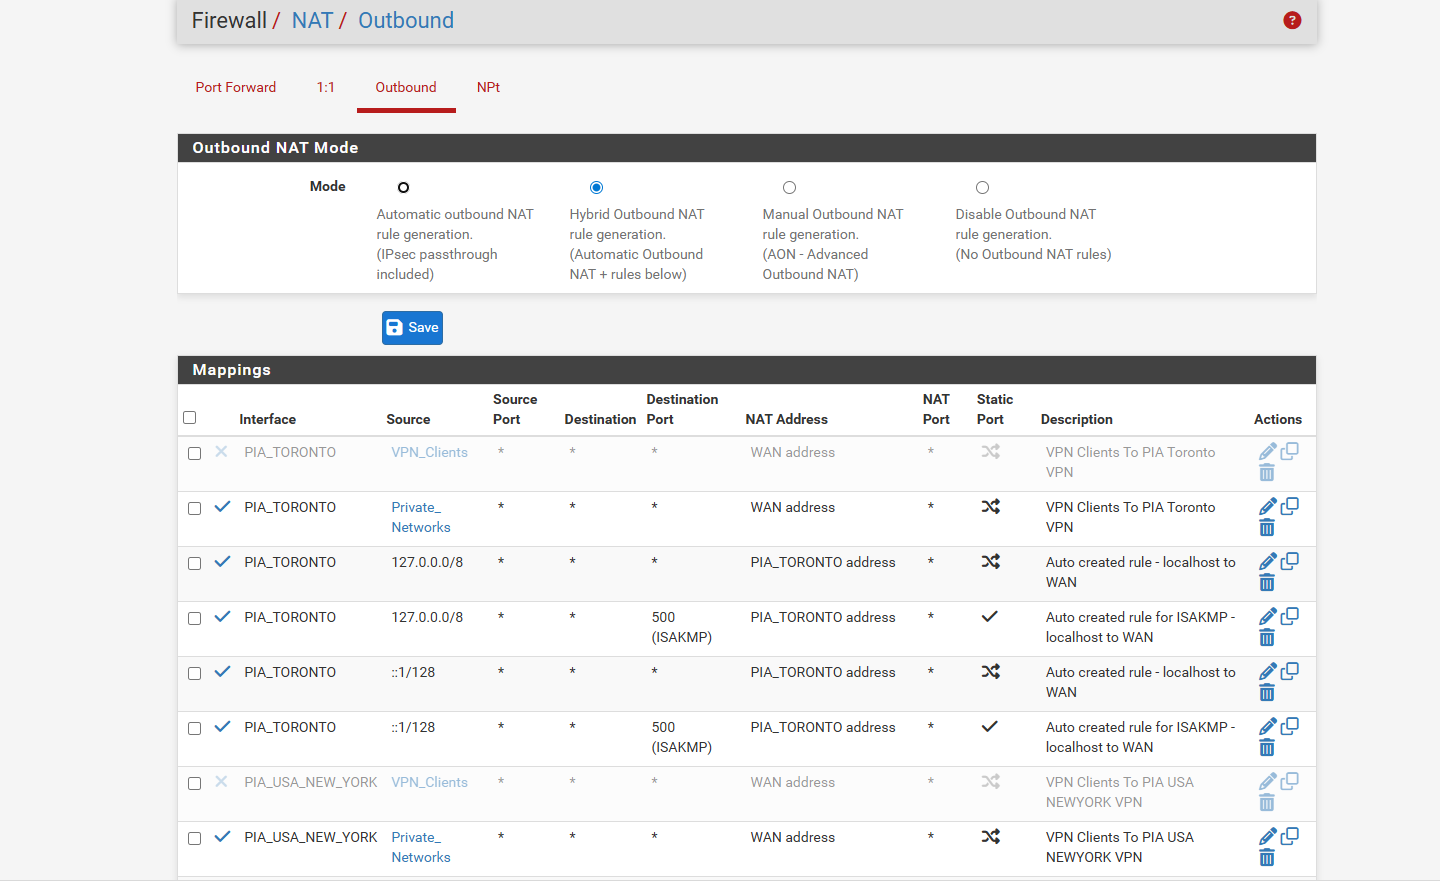Select Hybrid Outbound NAT rule generation
The height and width of the screenshot is (881, 1440).
click(x=596, y=188)
